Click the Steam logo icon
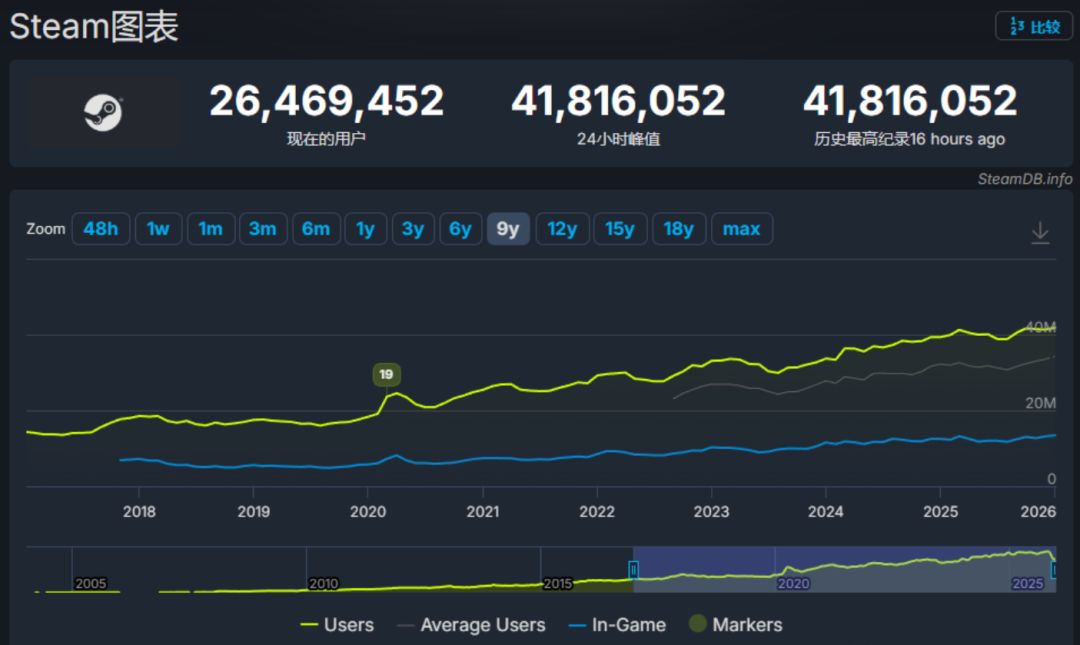Screen dimensions: 1080x645 coord(103,113)
